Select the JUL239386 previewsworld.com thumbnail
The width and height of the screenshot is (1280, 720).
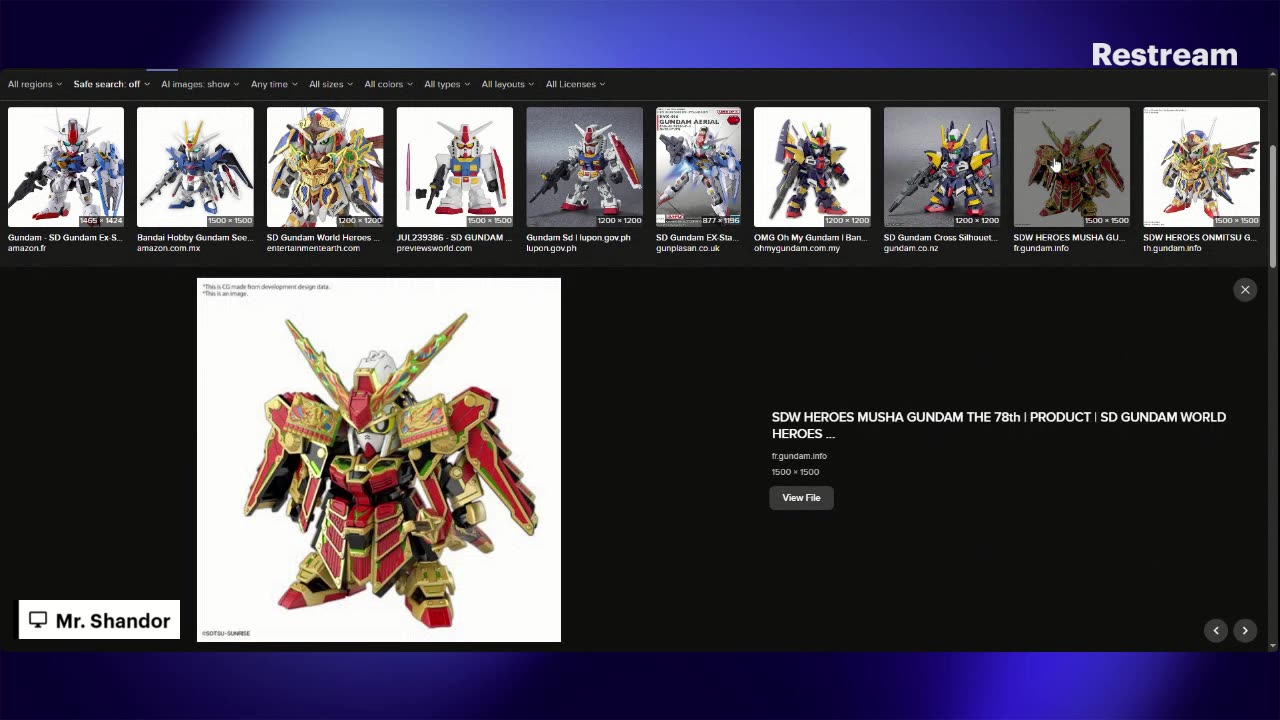(455, 167)
